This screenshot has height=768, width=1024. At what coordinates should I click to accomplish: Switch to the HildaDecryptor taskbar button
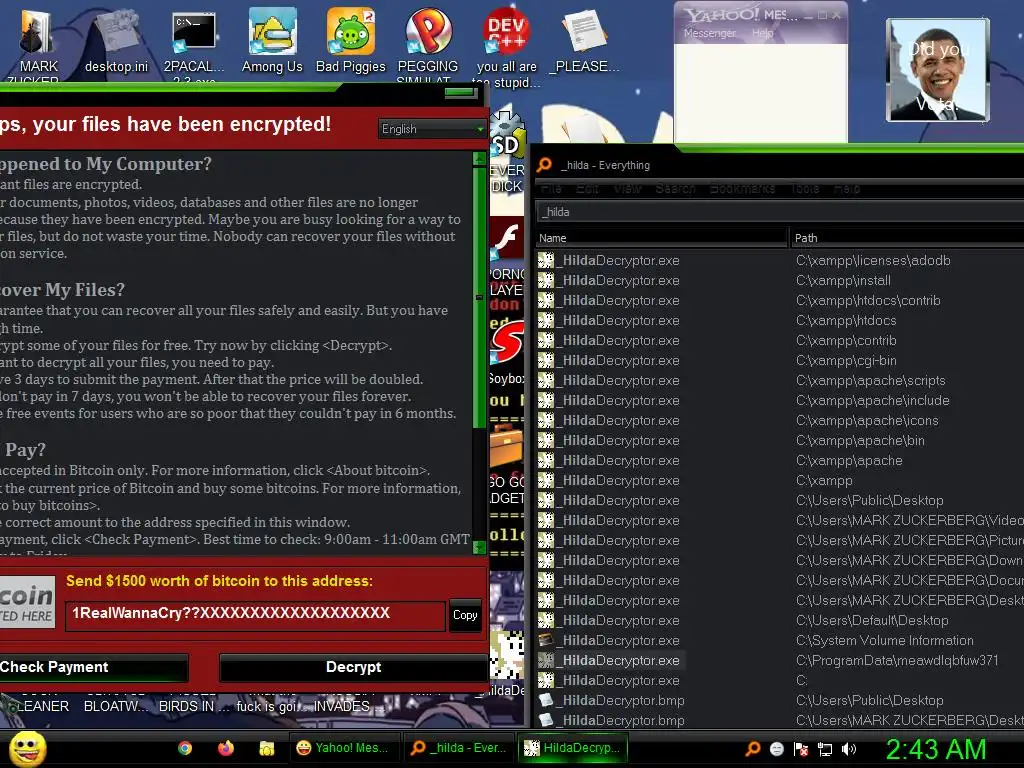(x=573, y=748)
